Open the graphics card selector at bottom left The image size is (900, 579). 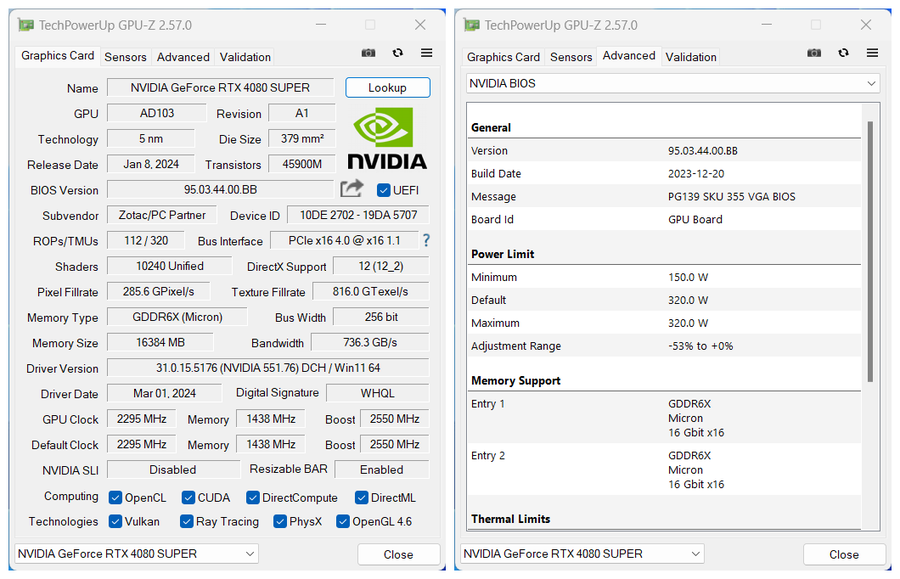point(135,553)
